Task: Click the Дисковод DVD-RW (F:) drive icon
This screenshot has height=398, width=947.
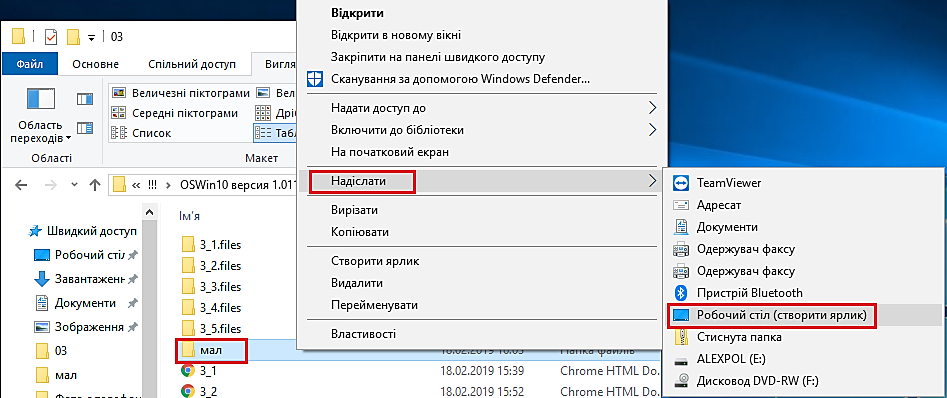Action: (681, 381)
